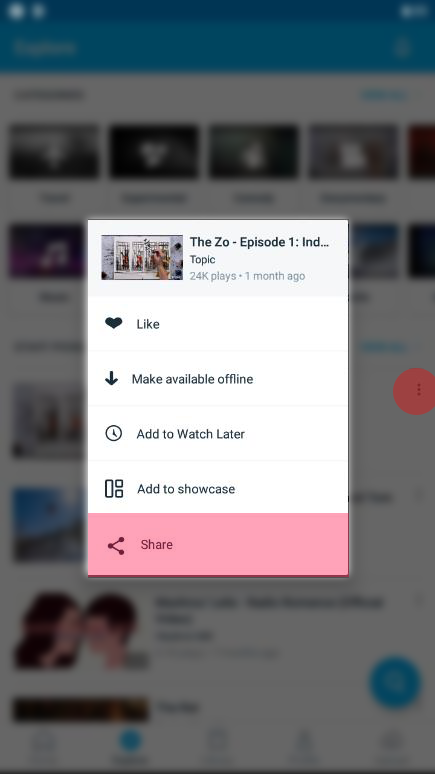Click the title The Zo - Episode 1
435x774 pixels.
pos(259,242)
